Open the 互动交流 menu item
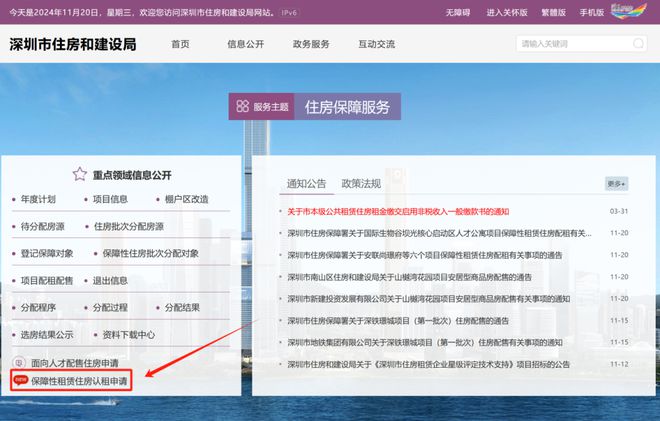 [x=376, y=44]
